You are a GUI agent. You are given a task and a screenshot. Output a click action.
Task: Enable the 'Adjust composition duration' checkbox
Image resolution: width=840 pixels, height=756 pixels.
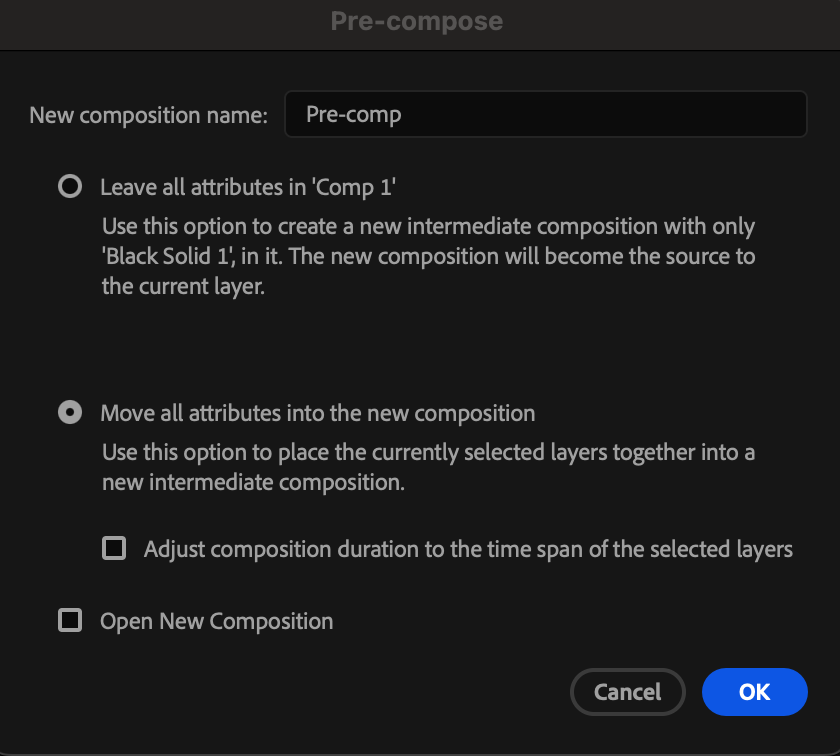coord(115,548)
